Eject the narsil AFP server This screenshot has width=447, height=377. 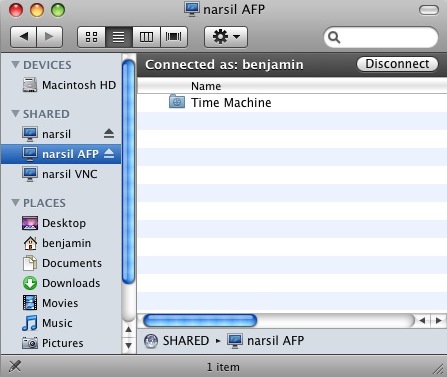tap(109, 154)
